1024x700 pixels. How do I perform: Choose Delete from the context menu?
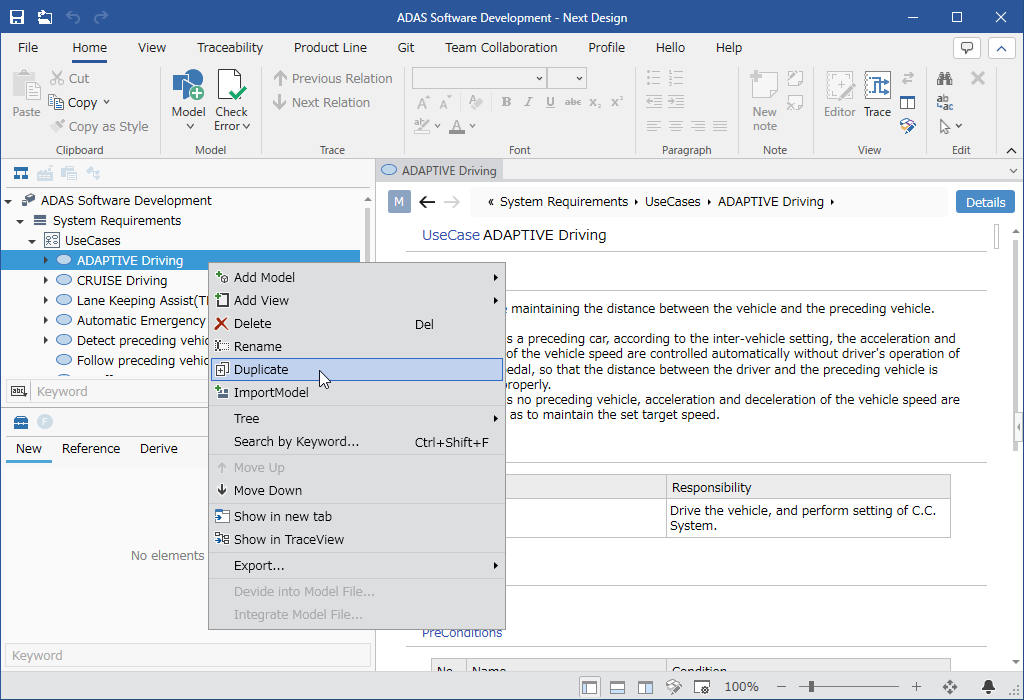(x=357, y=324)
